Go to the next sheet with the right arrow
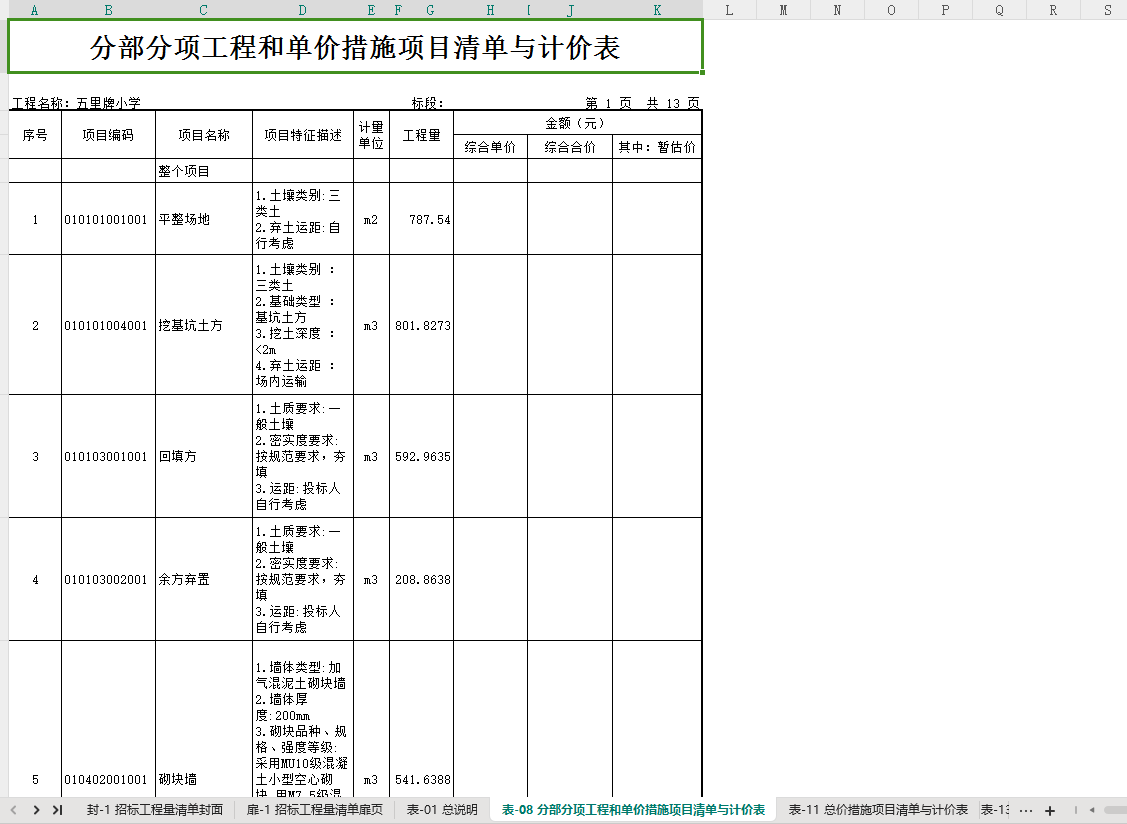Image resolution: width=1127 pixels, height=824 pixels. [x=36, y=810]
